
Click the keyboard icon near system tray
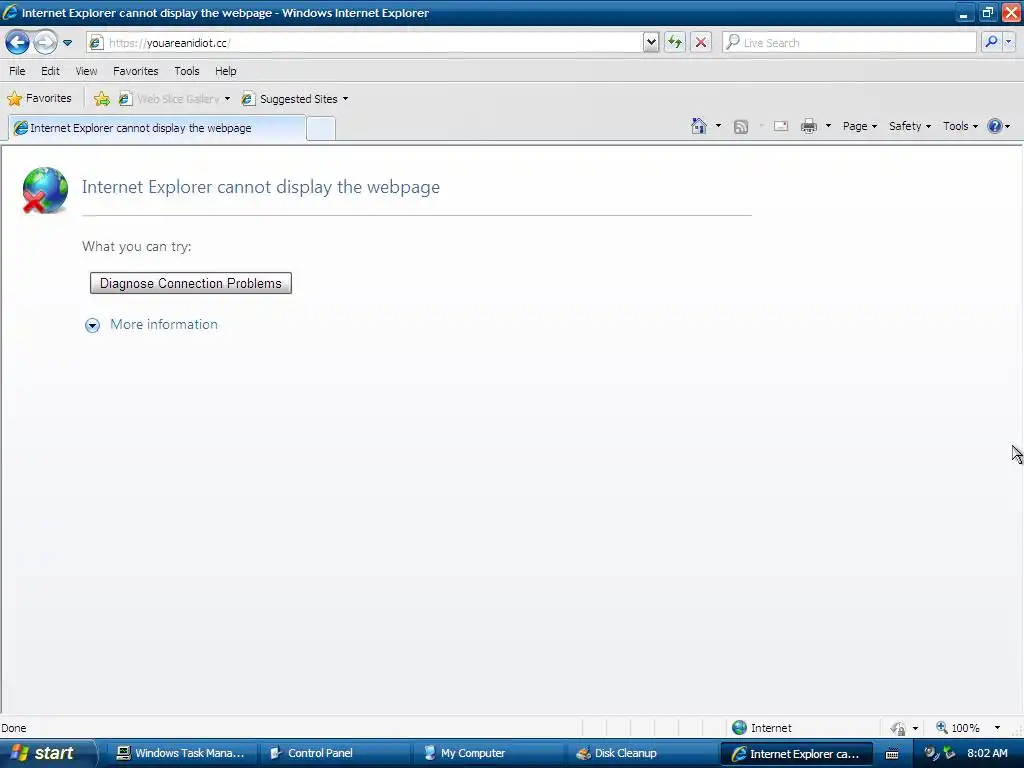point(892,754)
